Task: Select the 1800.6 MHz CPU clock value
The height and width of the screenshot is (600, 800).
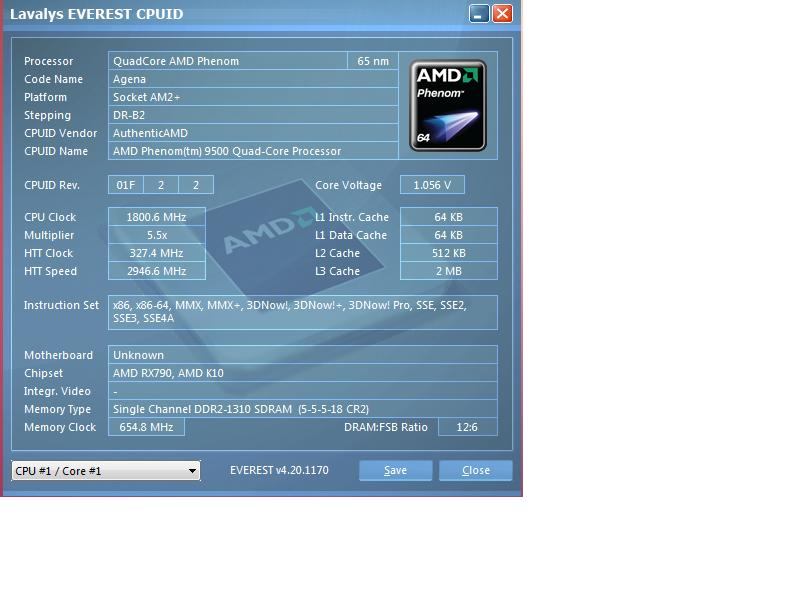Action: [x=157, y=217]
